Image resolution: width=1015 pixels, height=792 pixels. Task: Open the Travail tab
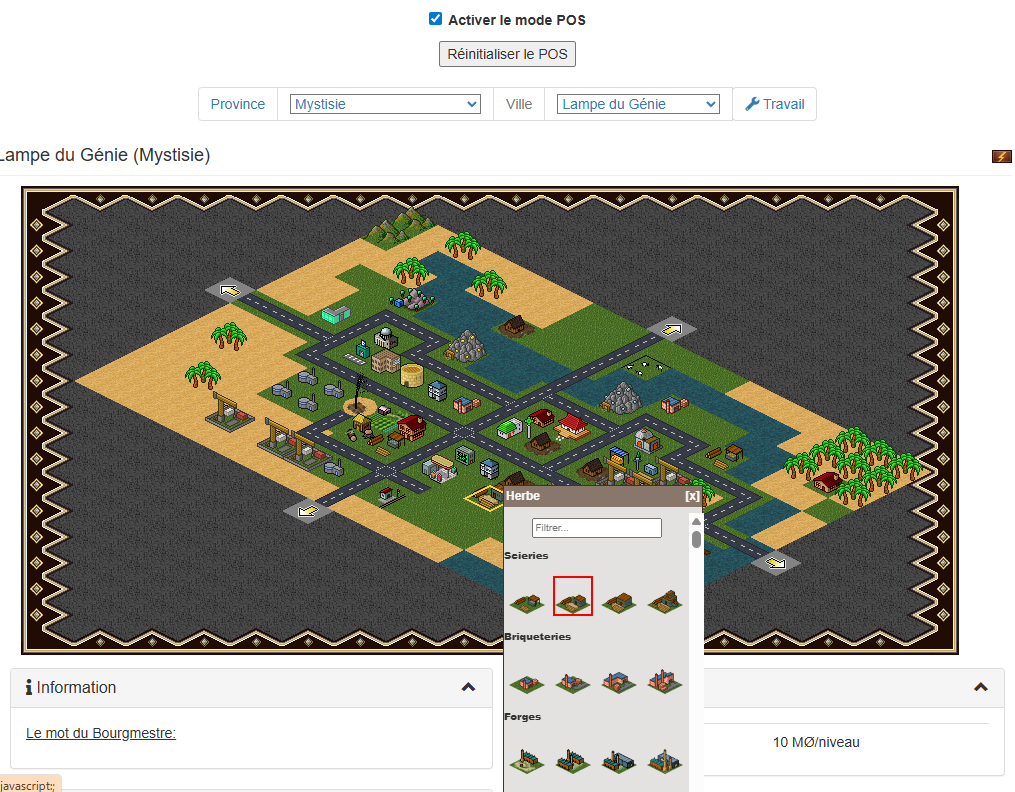775,104
